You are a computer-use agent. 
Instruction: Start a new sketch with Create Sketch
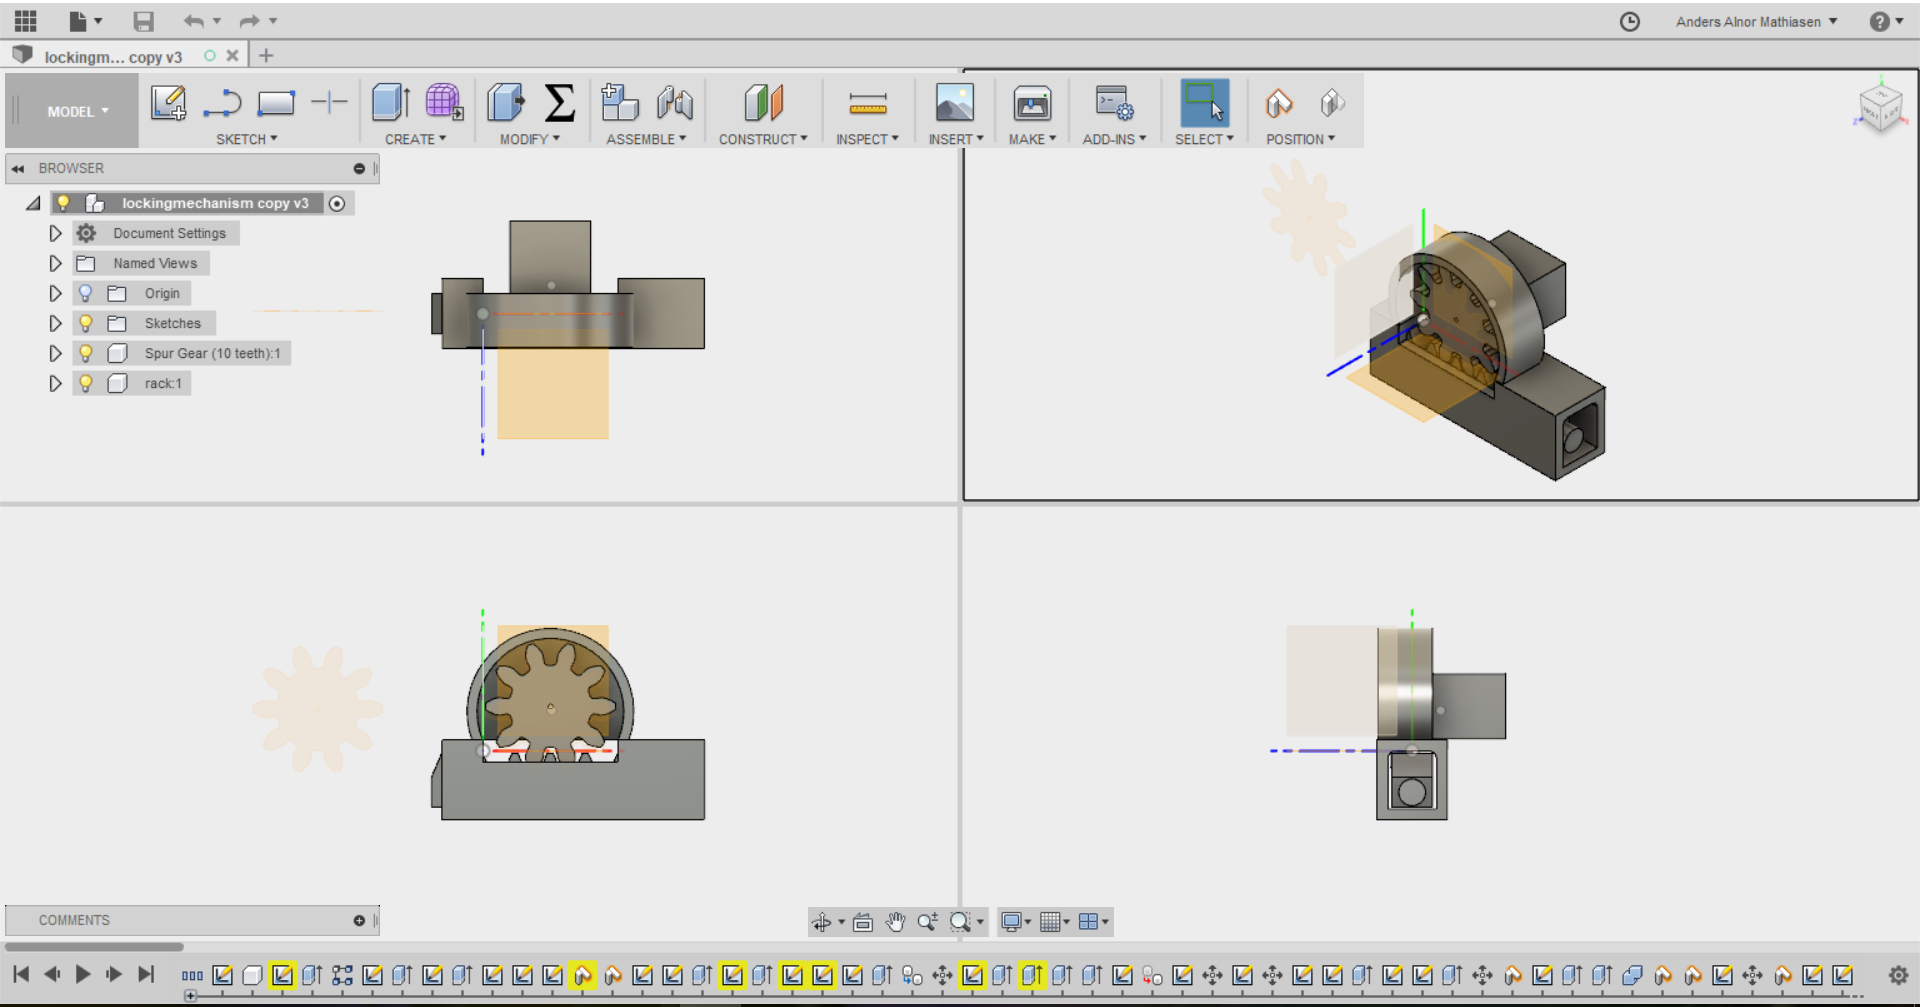pyautogui.click(x=168, y=102)
